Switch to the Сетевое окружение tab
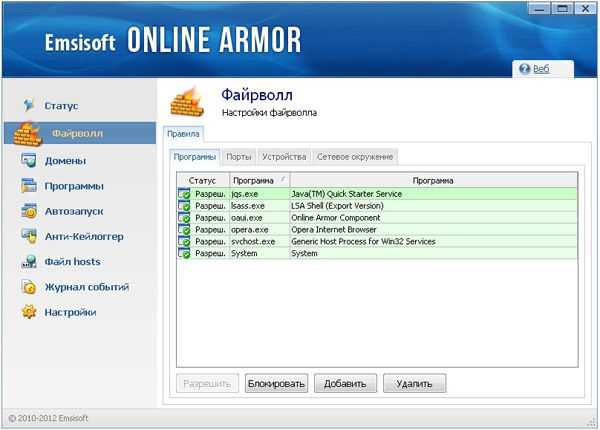The image size is (600, 430). point(355,157)
